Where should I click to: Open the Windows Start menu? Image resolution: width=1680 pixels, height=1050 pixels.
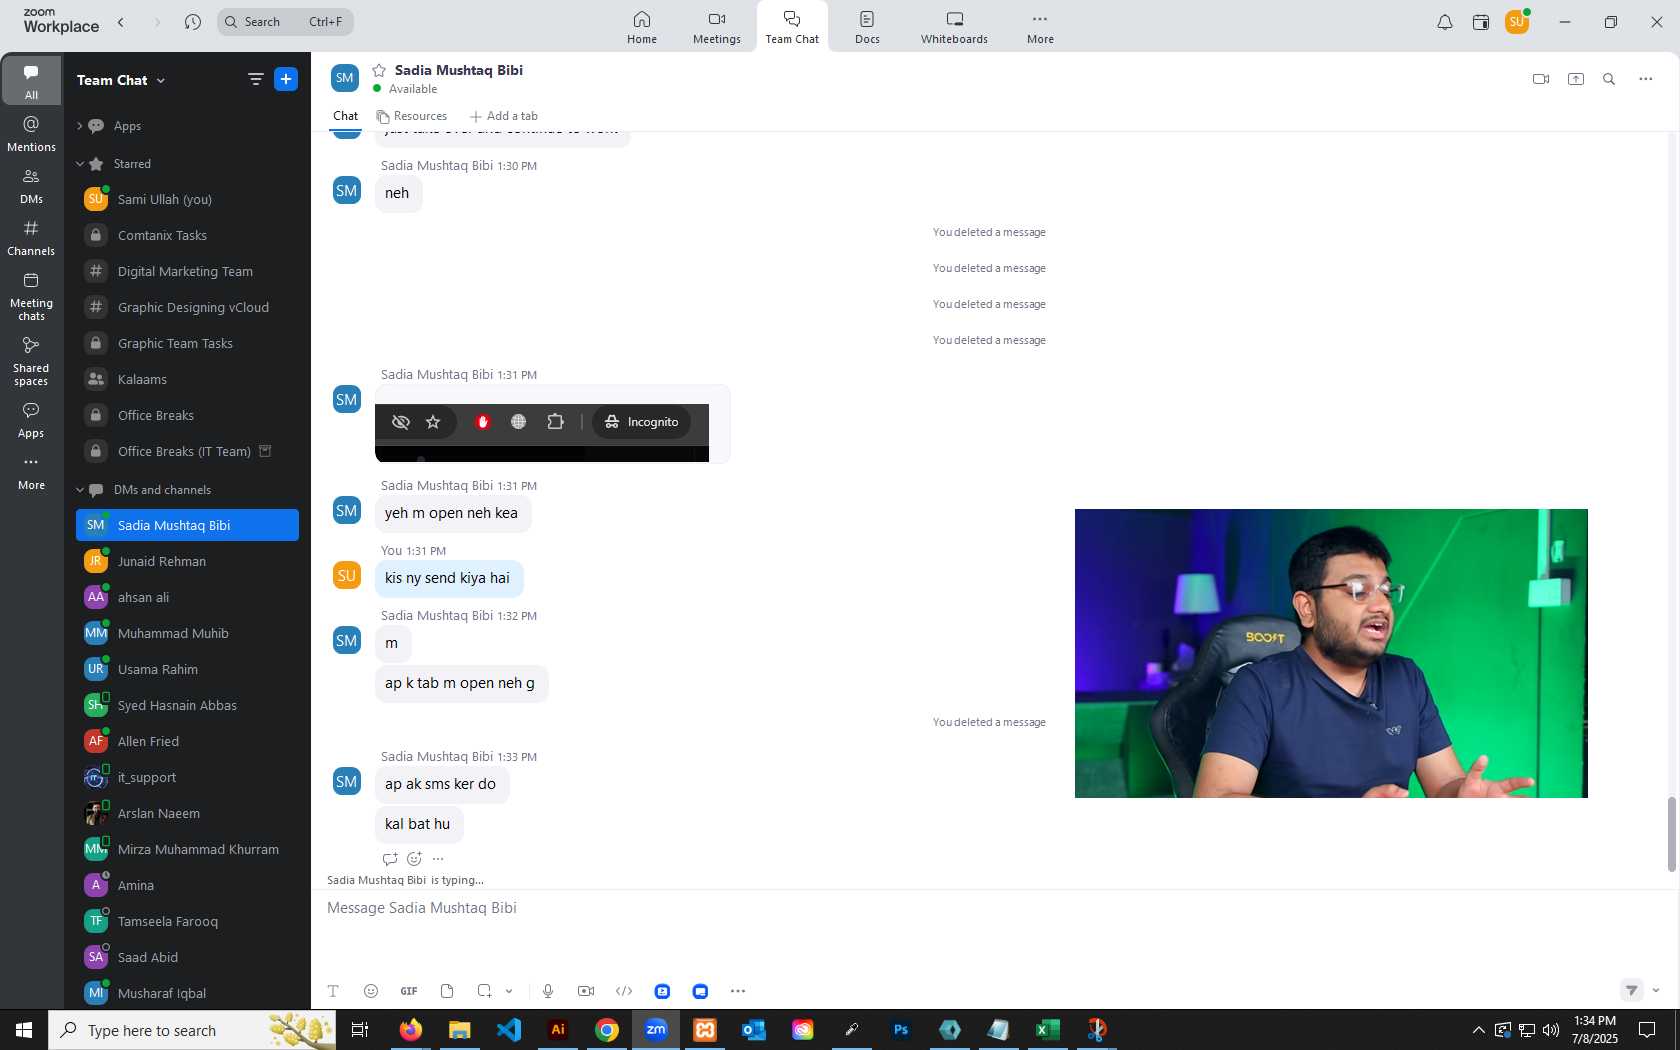pyautogui.click(x=24, y=1030)
